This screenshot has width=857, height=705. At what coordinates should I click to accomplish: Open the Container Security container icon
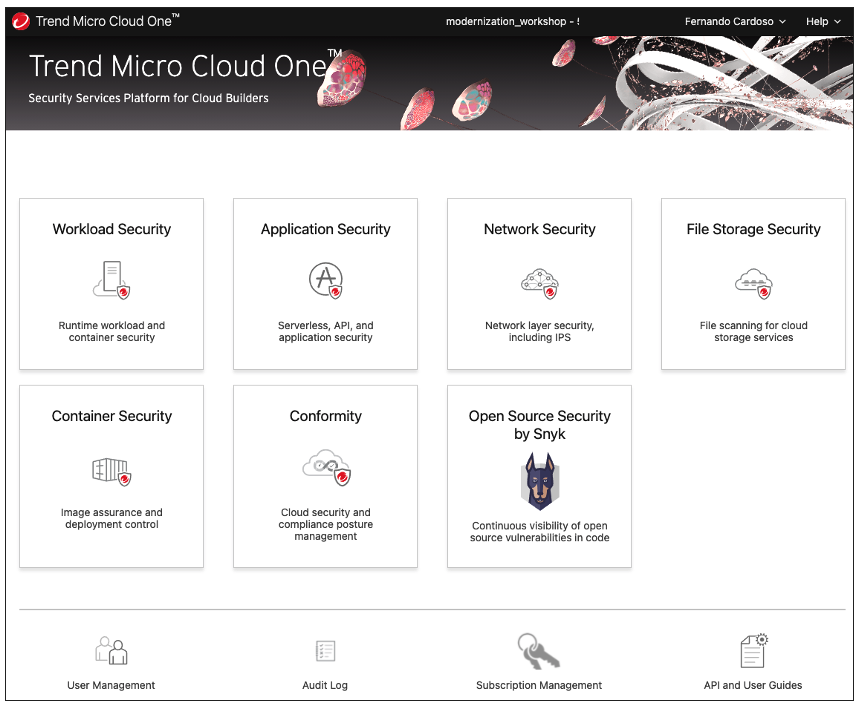tap(111, 472)
